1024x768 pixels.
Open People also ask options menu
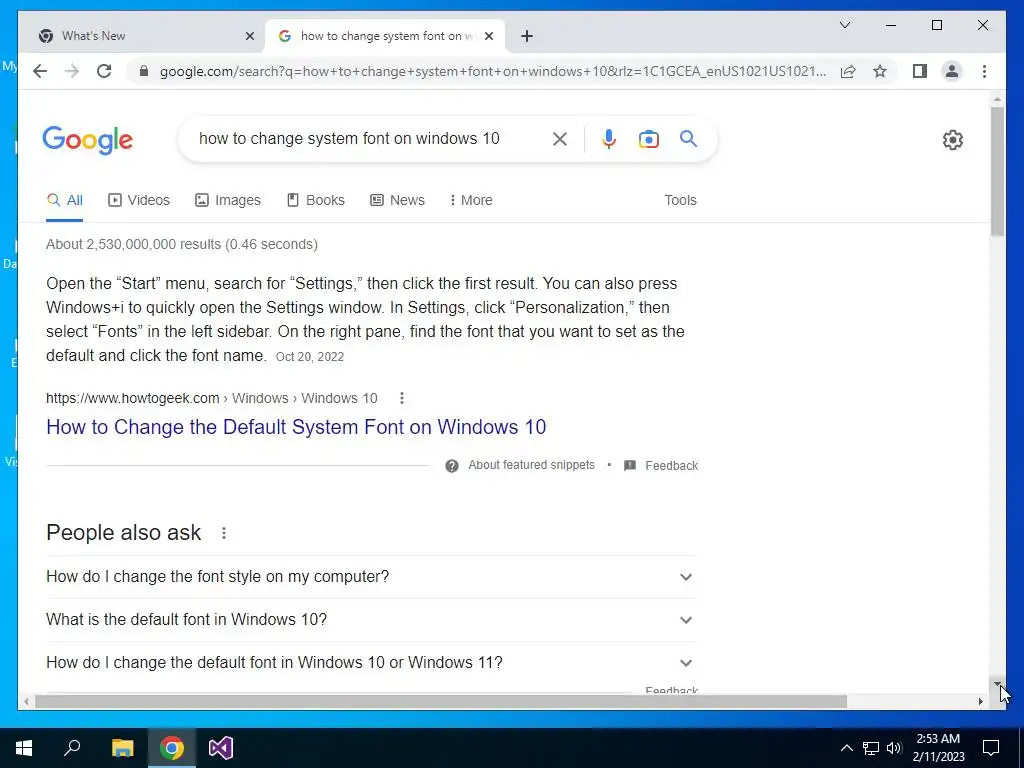pyautogui.click(x=224, y=533)
